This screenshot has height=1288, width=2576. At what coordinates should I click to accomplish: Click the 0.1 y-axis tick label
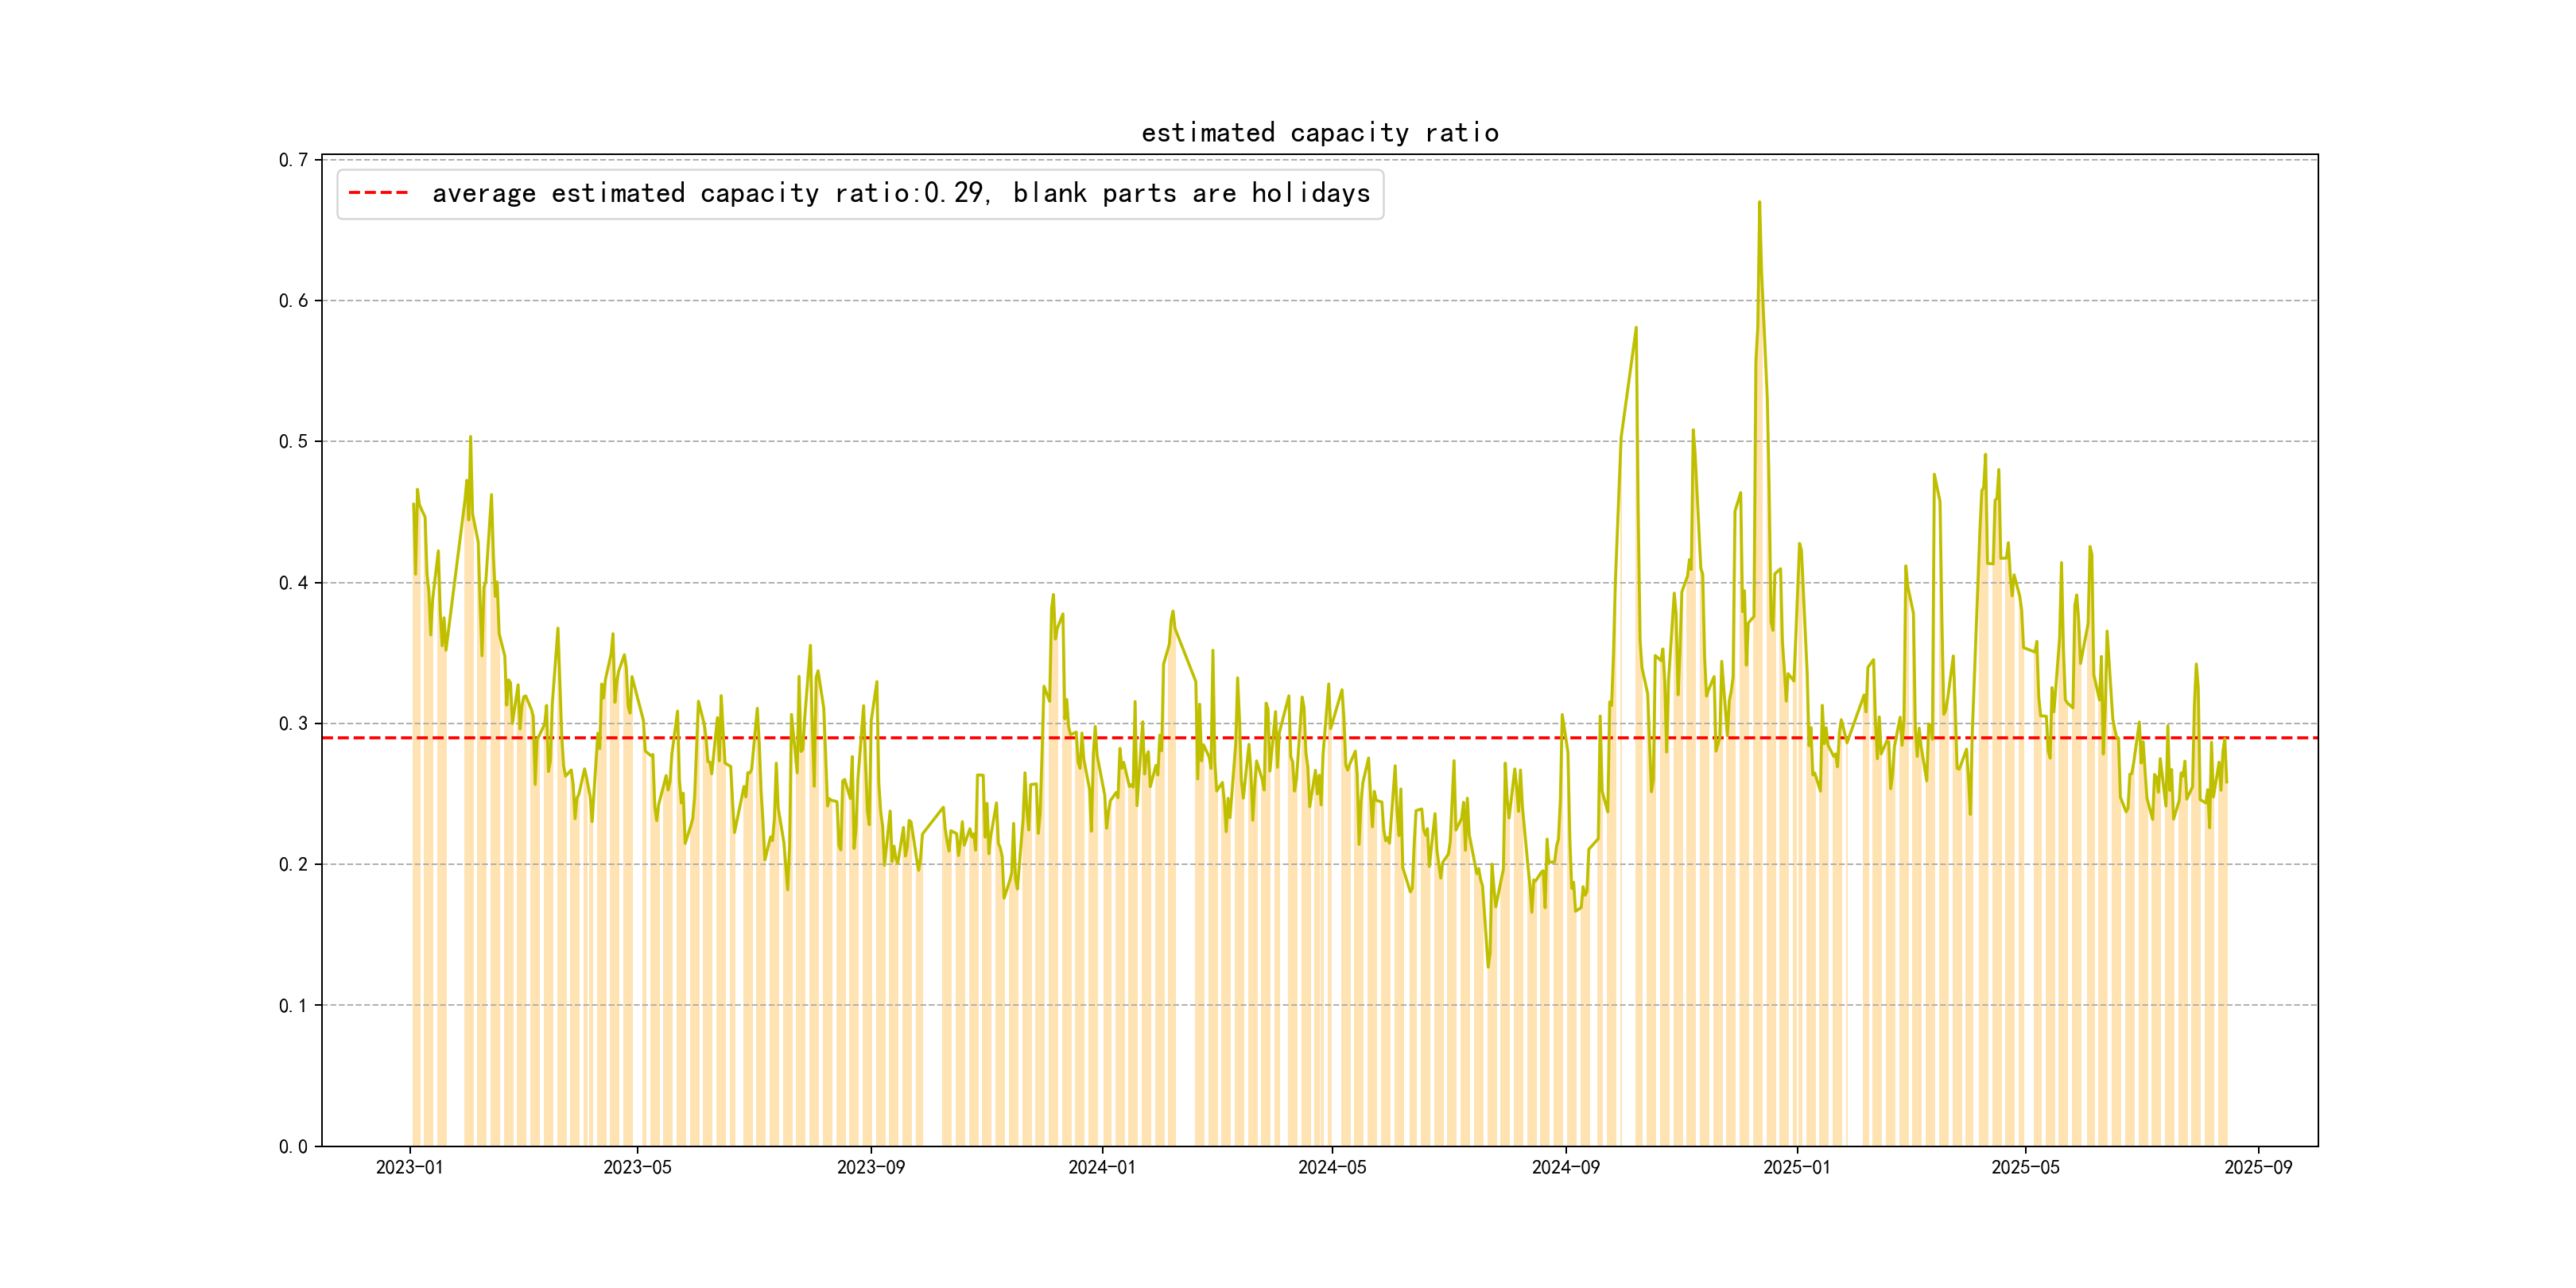(293, 1006)
